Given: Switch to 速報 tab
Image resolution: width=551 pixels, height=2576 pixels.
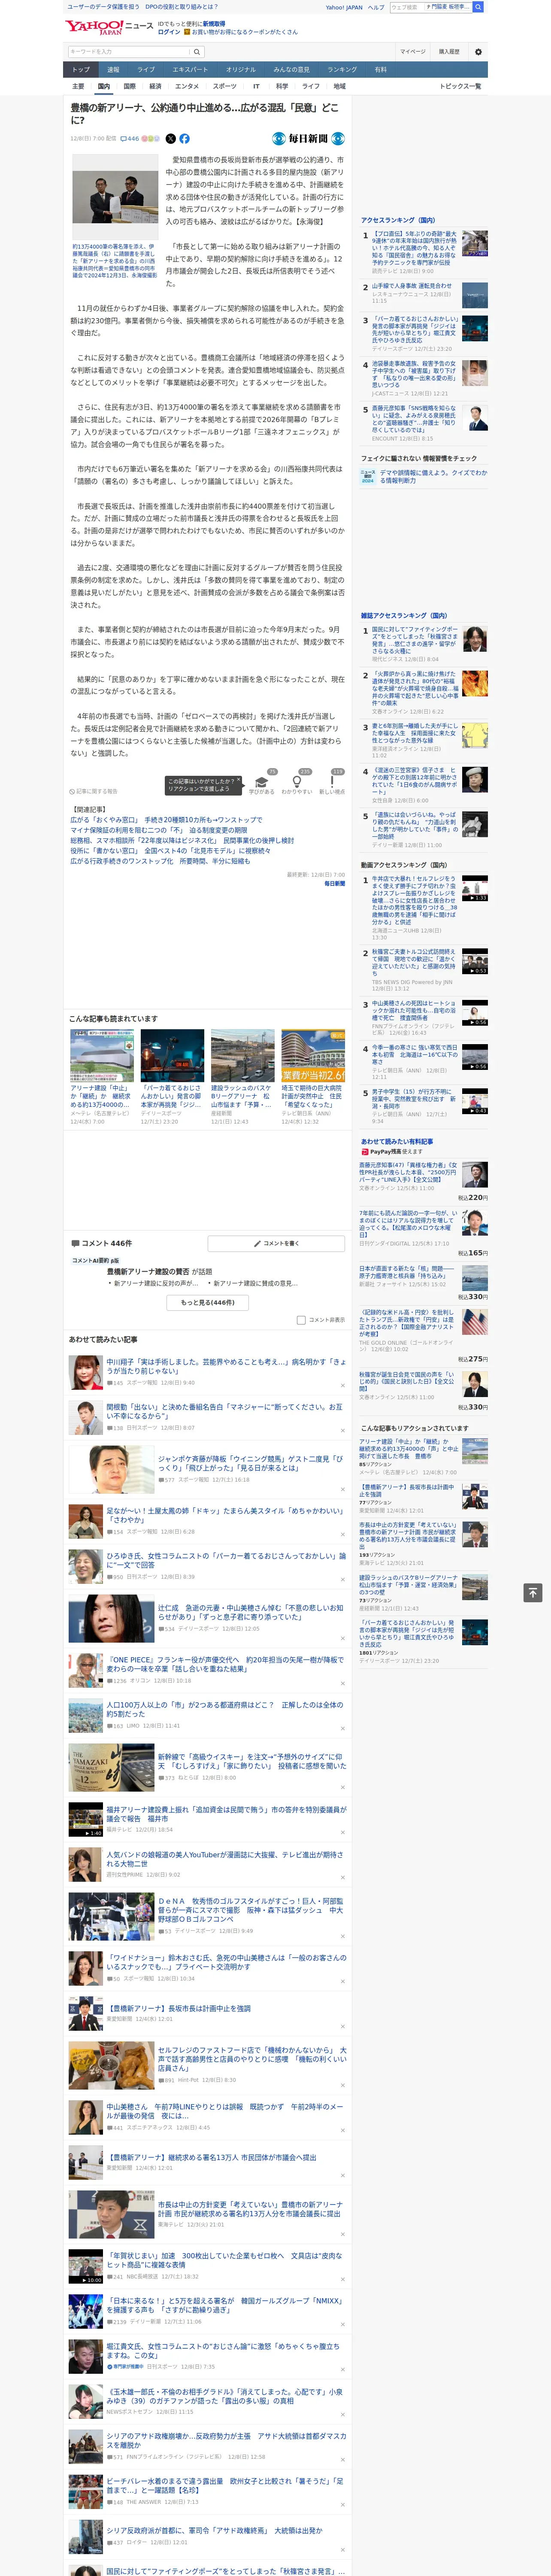Looking at the screenshot, I should point(113,70).
